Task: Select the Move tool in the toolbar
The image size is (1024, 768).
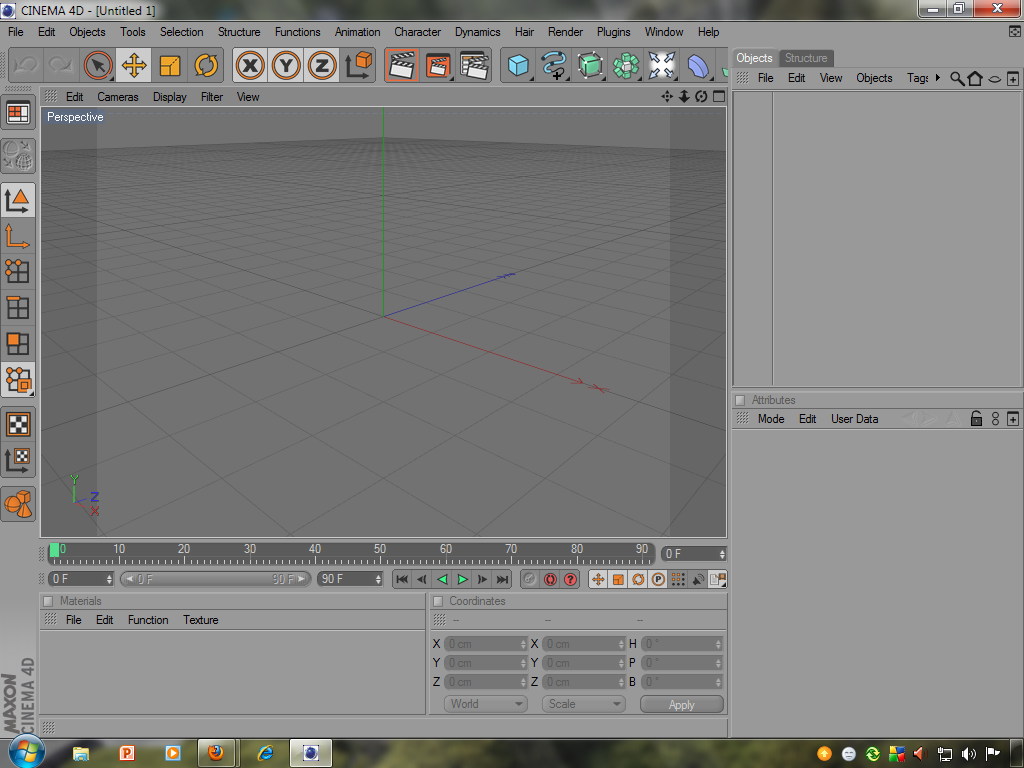Action: tap(133, 66)
